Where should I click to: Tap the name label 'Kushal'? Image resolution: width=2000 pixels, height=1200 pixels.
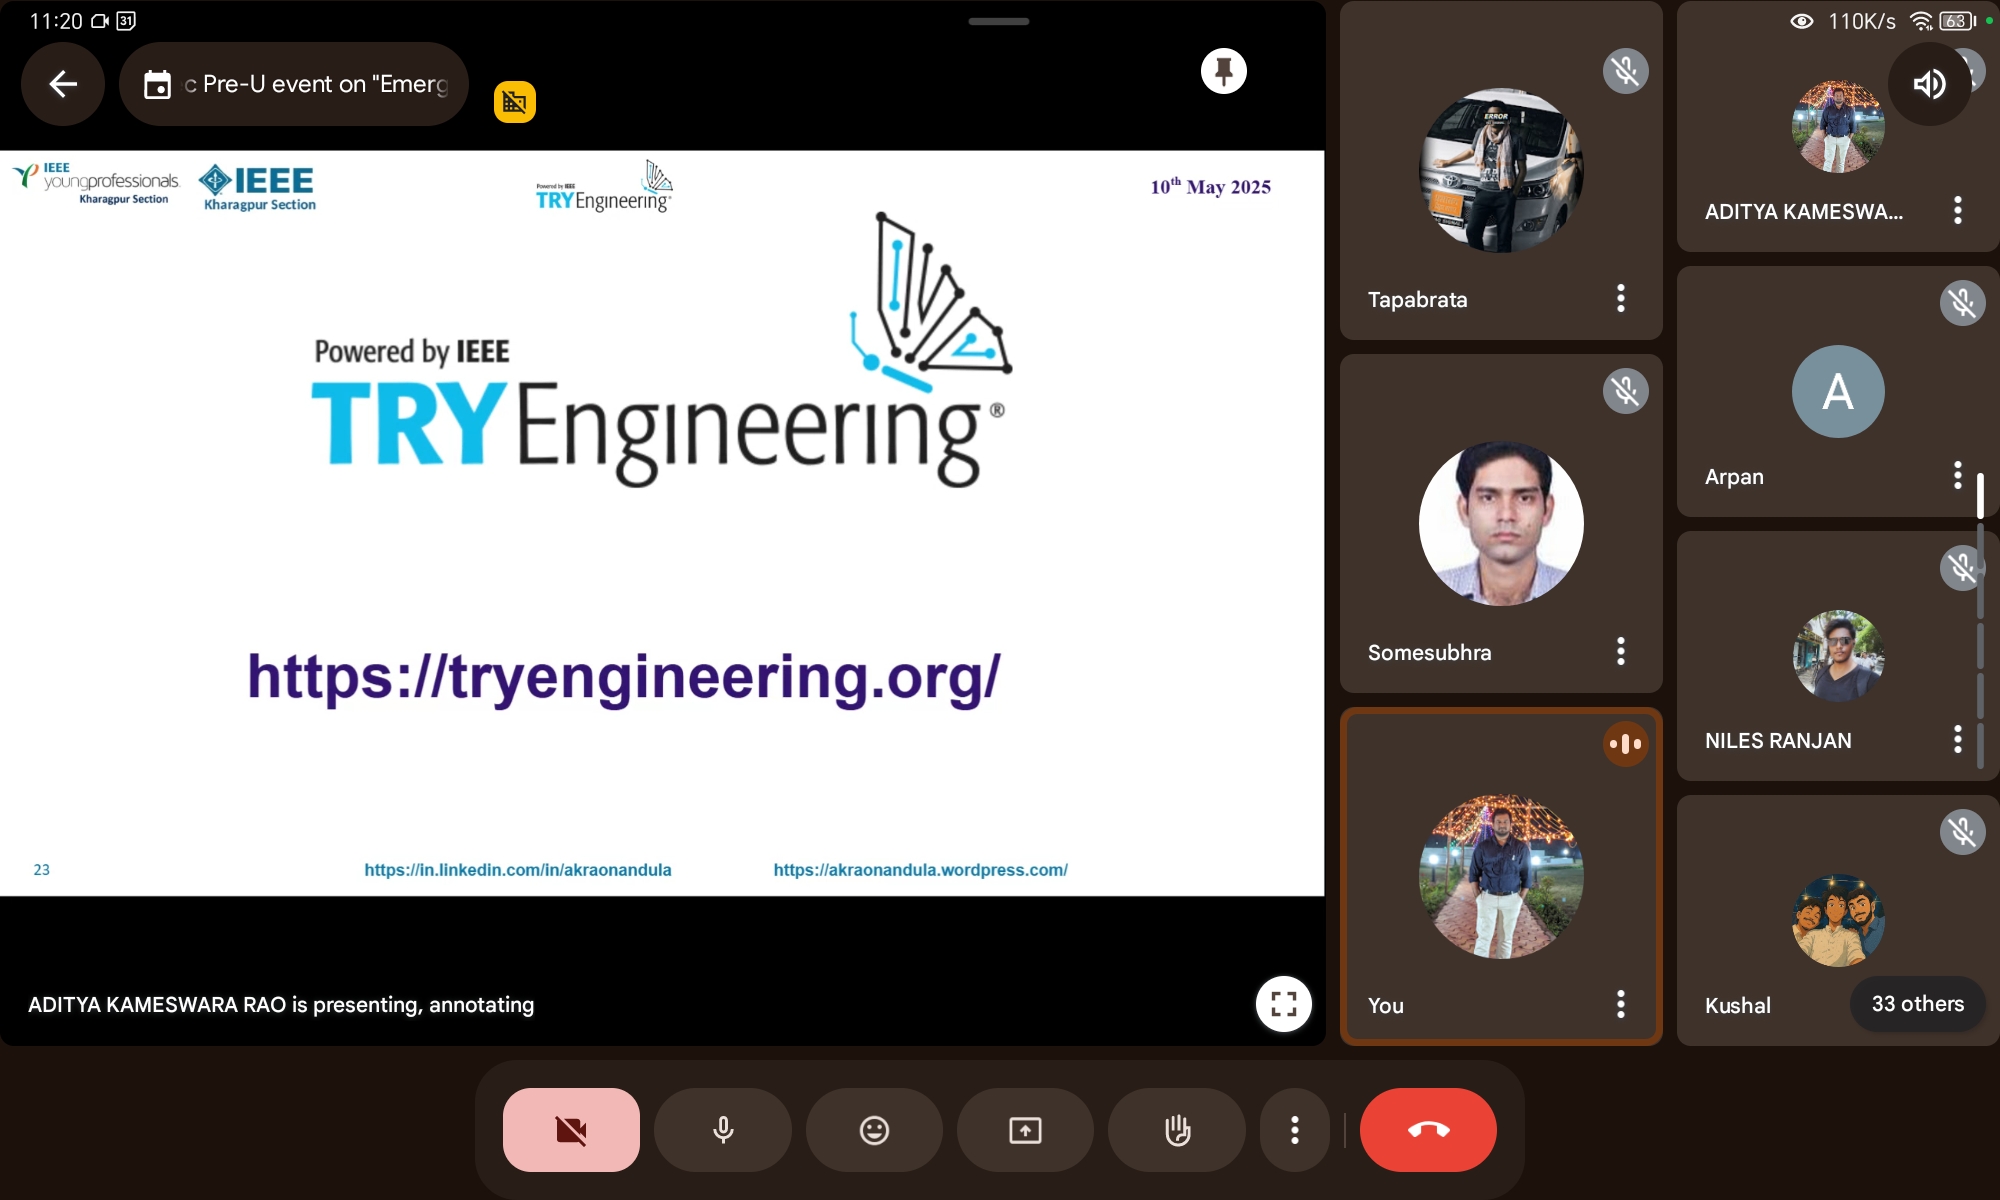(1738, 1005)
